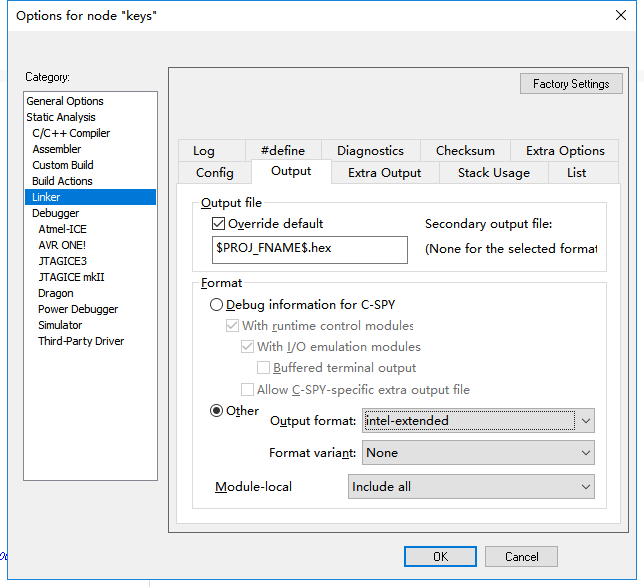Toggle Buffered terminal output checkbox

coord(263,368)
